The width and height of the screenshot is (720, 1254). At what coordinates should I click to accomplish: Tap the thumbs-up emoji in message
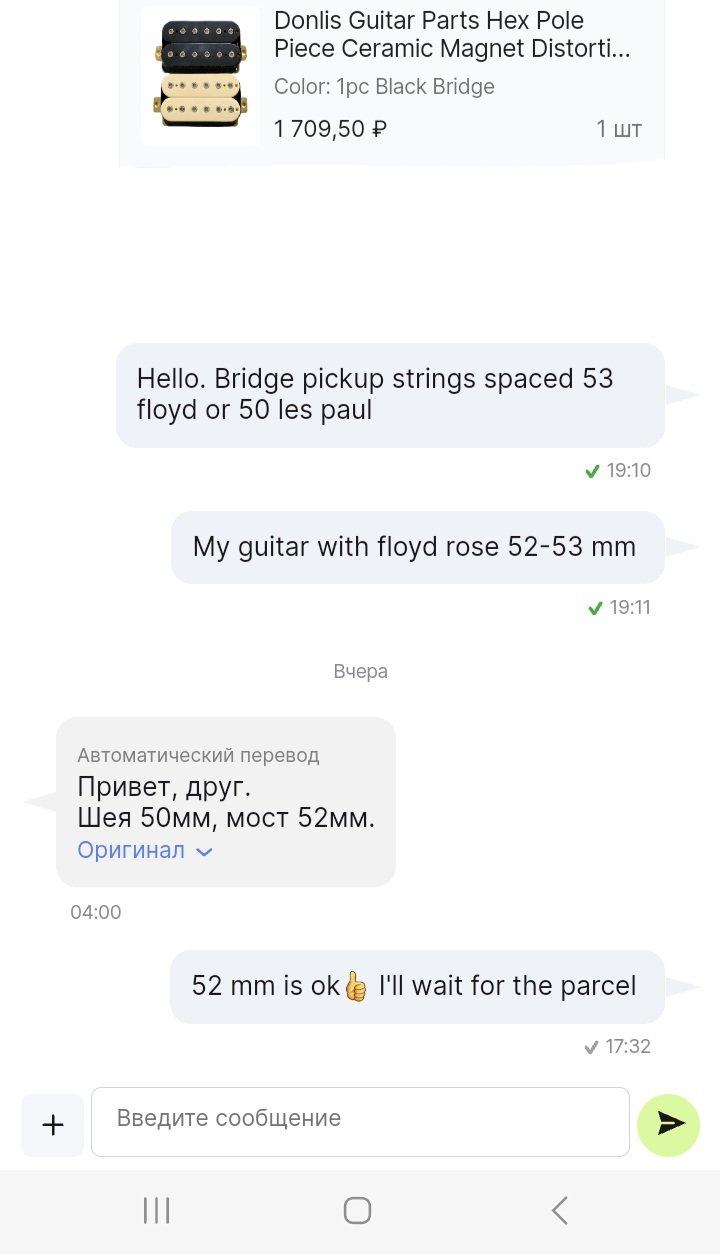[x=356, y=986]
